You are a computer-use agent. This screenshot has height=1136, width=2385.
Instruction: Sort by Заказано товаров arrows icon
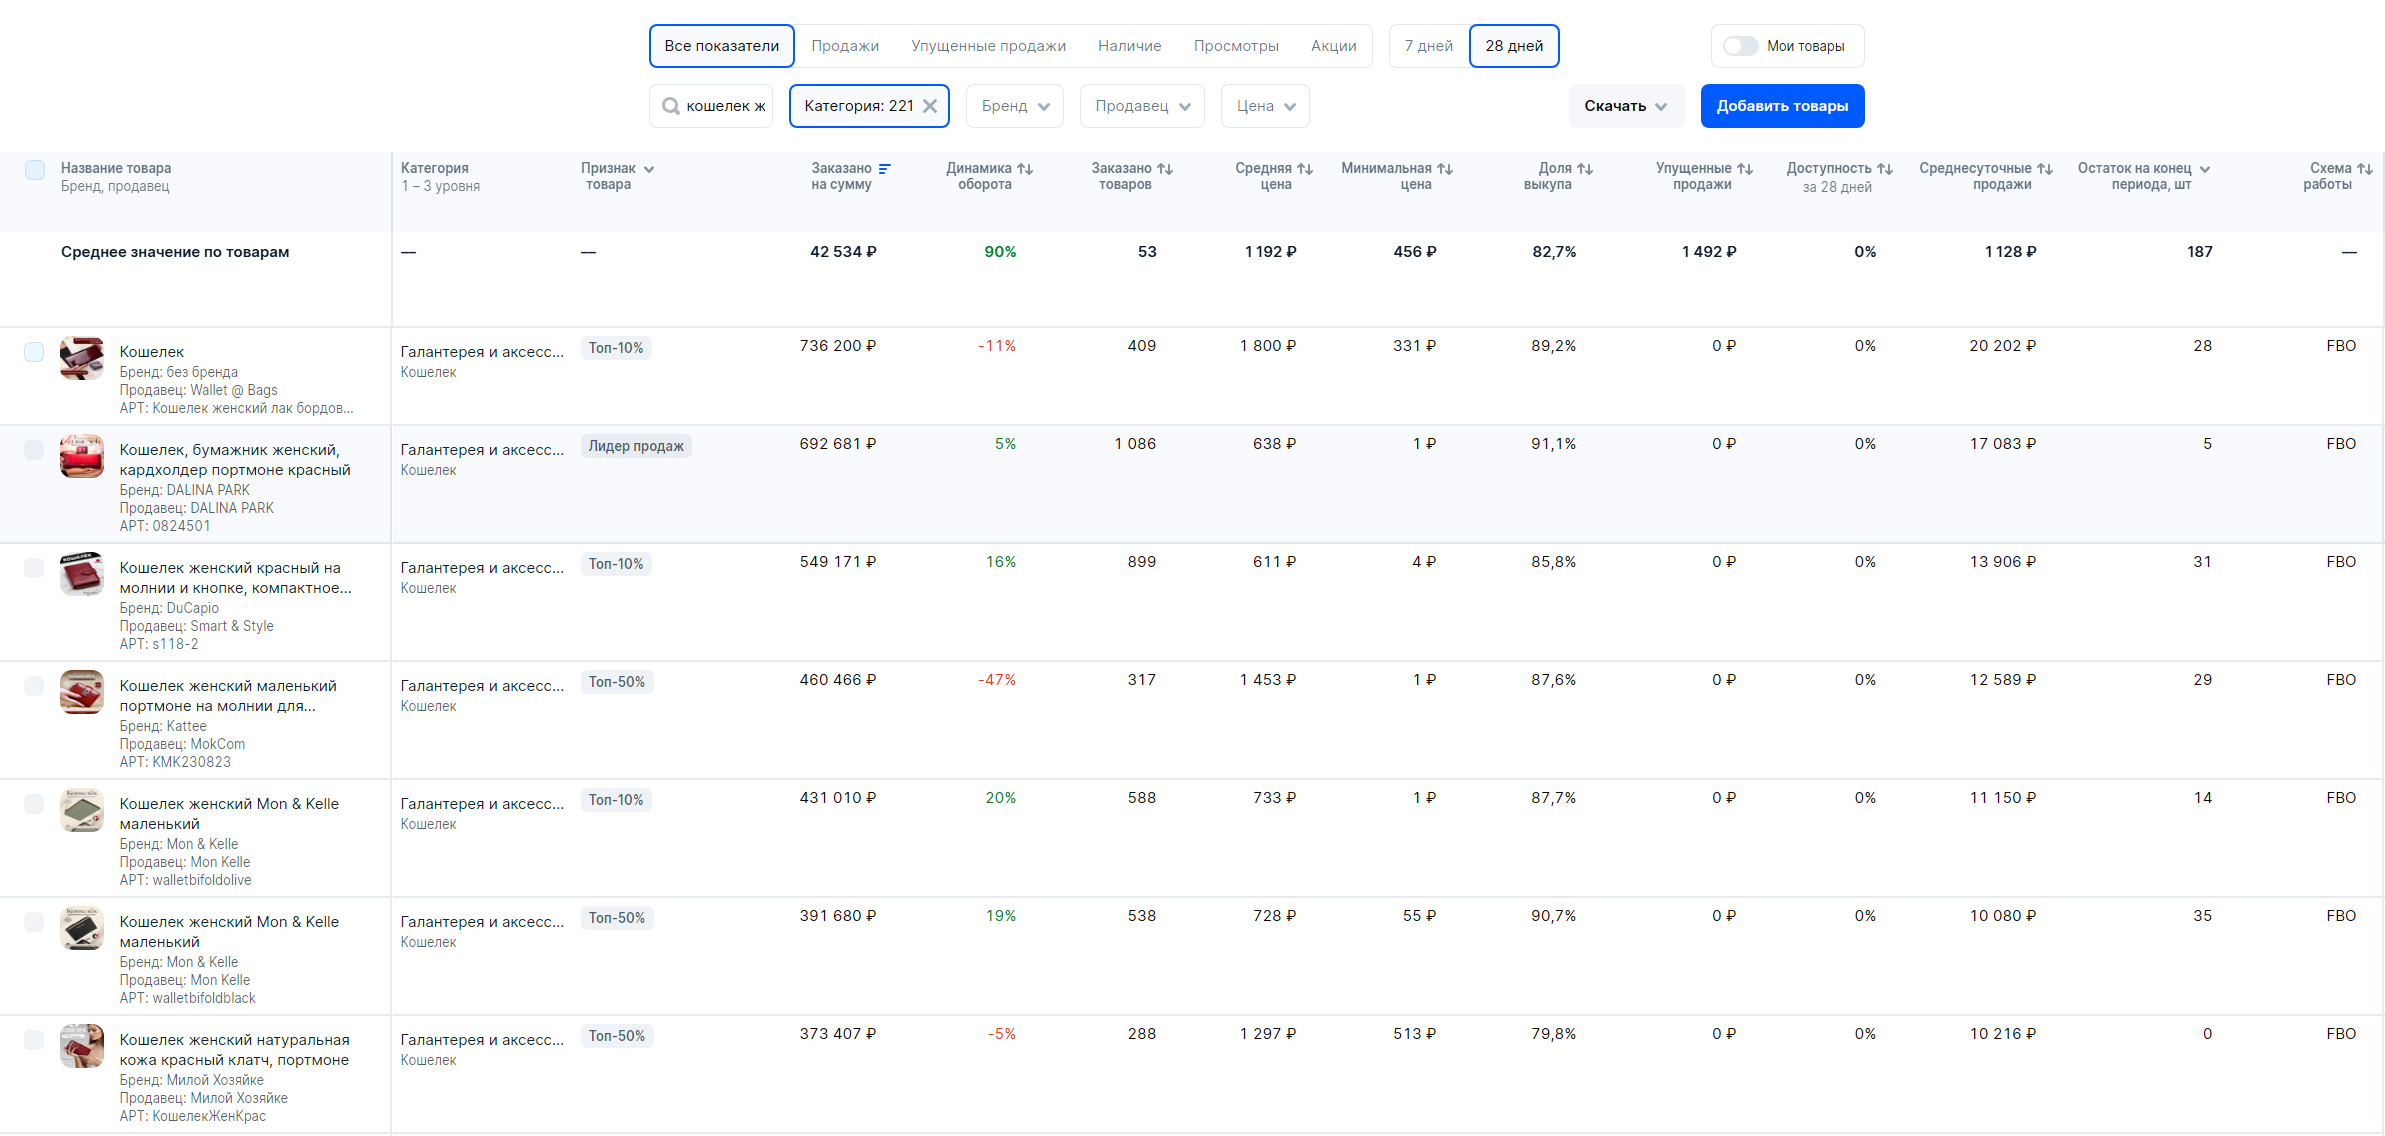pos(1165,169)
